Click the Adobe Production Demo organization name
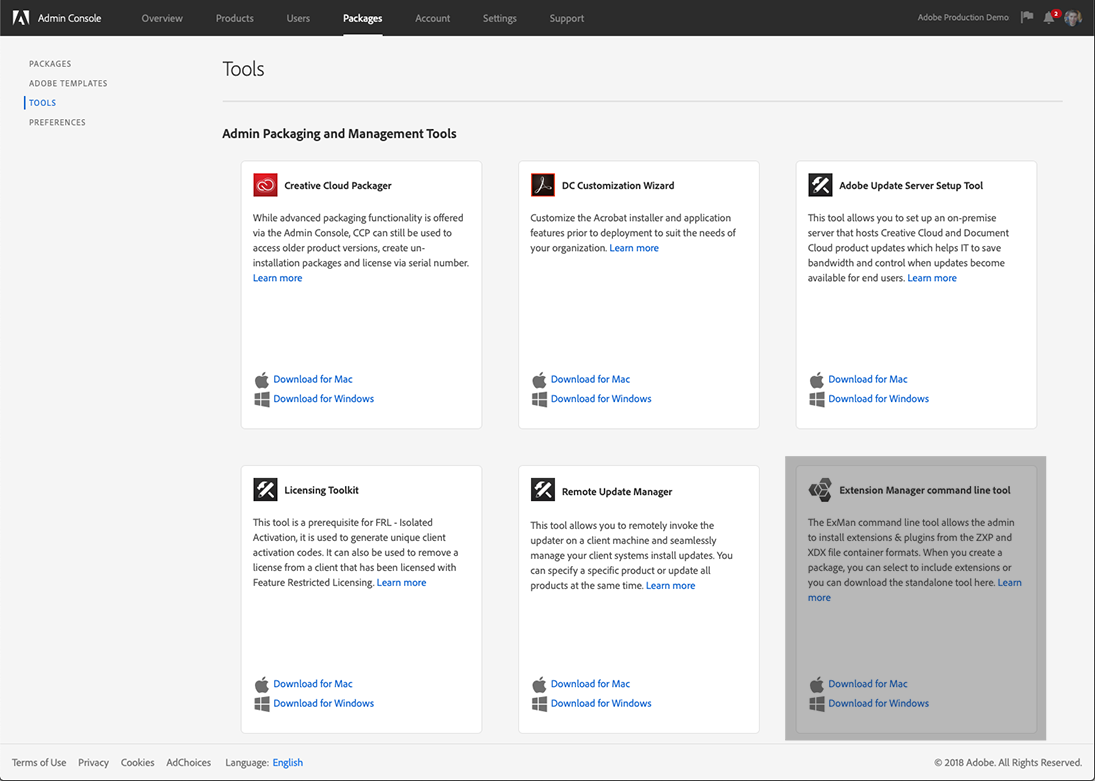This screenshot has width=1095, height=781. [x=963, y=17]
